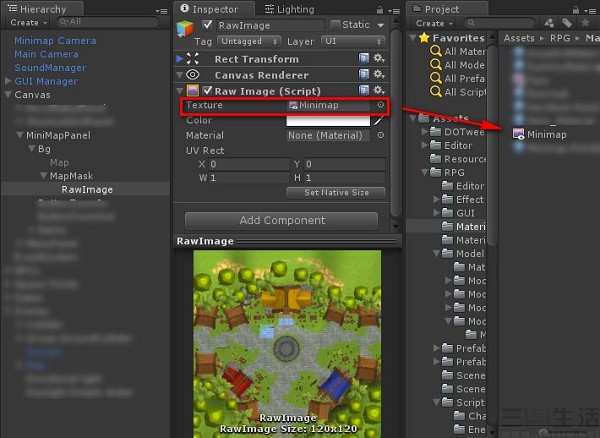
Task: Select the RawImage object in Hierarchy
Action: pyautogui.click(x=87, y=189)
